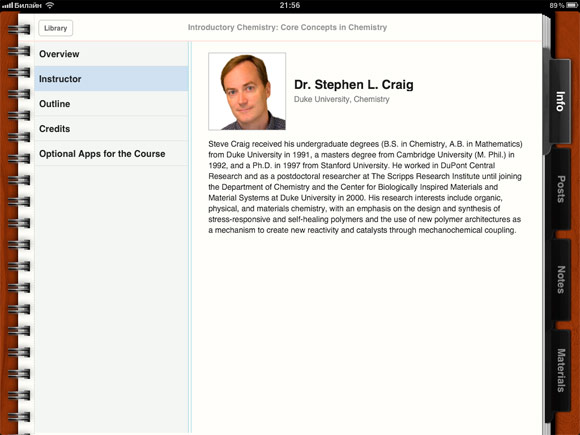The image size is (580, 435).
Task: Tap the Library button
Action: pos(55,28)
